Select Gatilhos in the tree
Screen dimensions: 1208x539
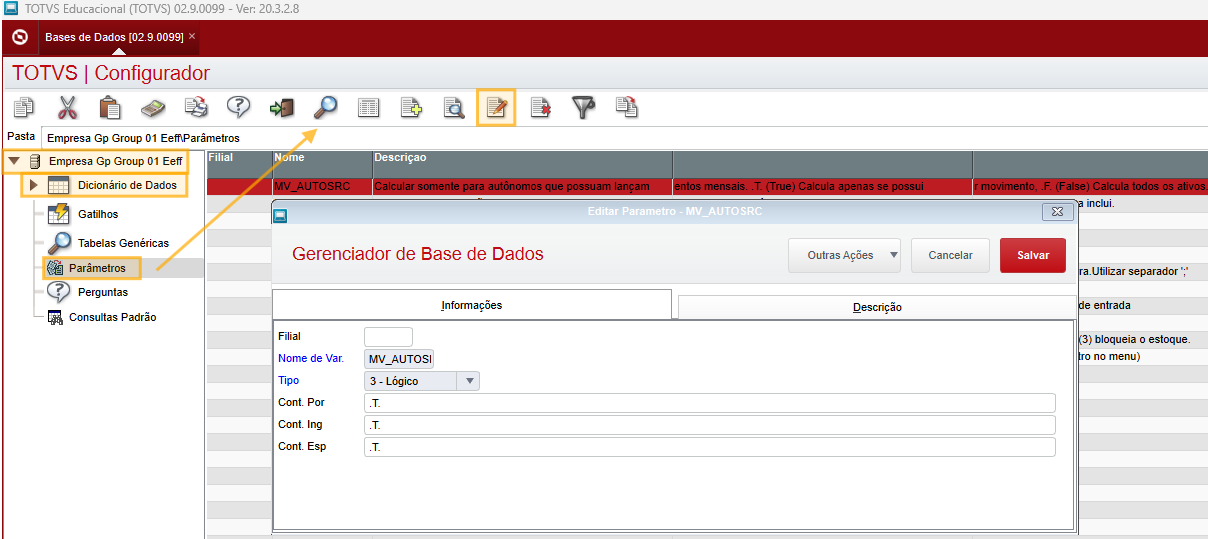(x=98, y=214)
